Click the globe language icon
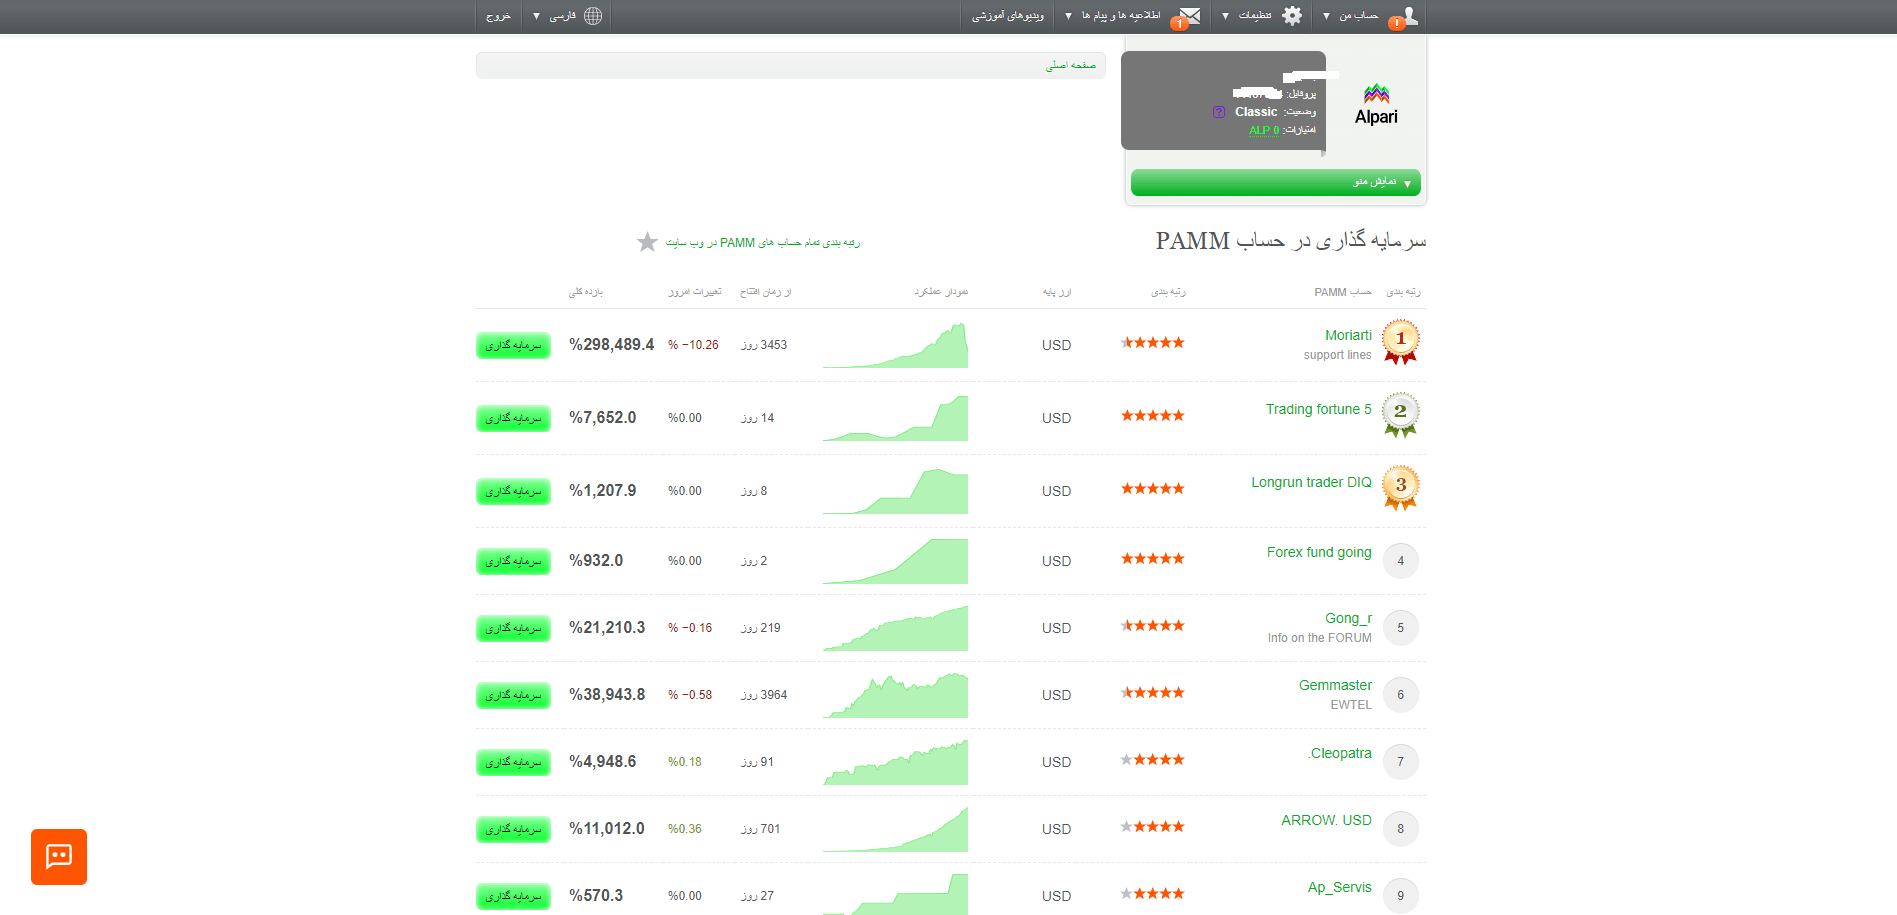The image size is (1897, 915). click(593, 15)
